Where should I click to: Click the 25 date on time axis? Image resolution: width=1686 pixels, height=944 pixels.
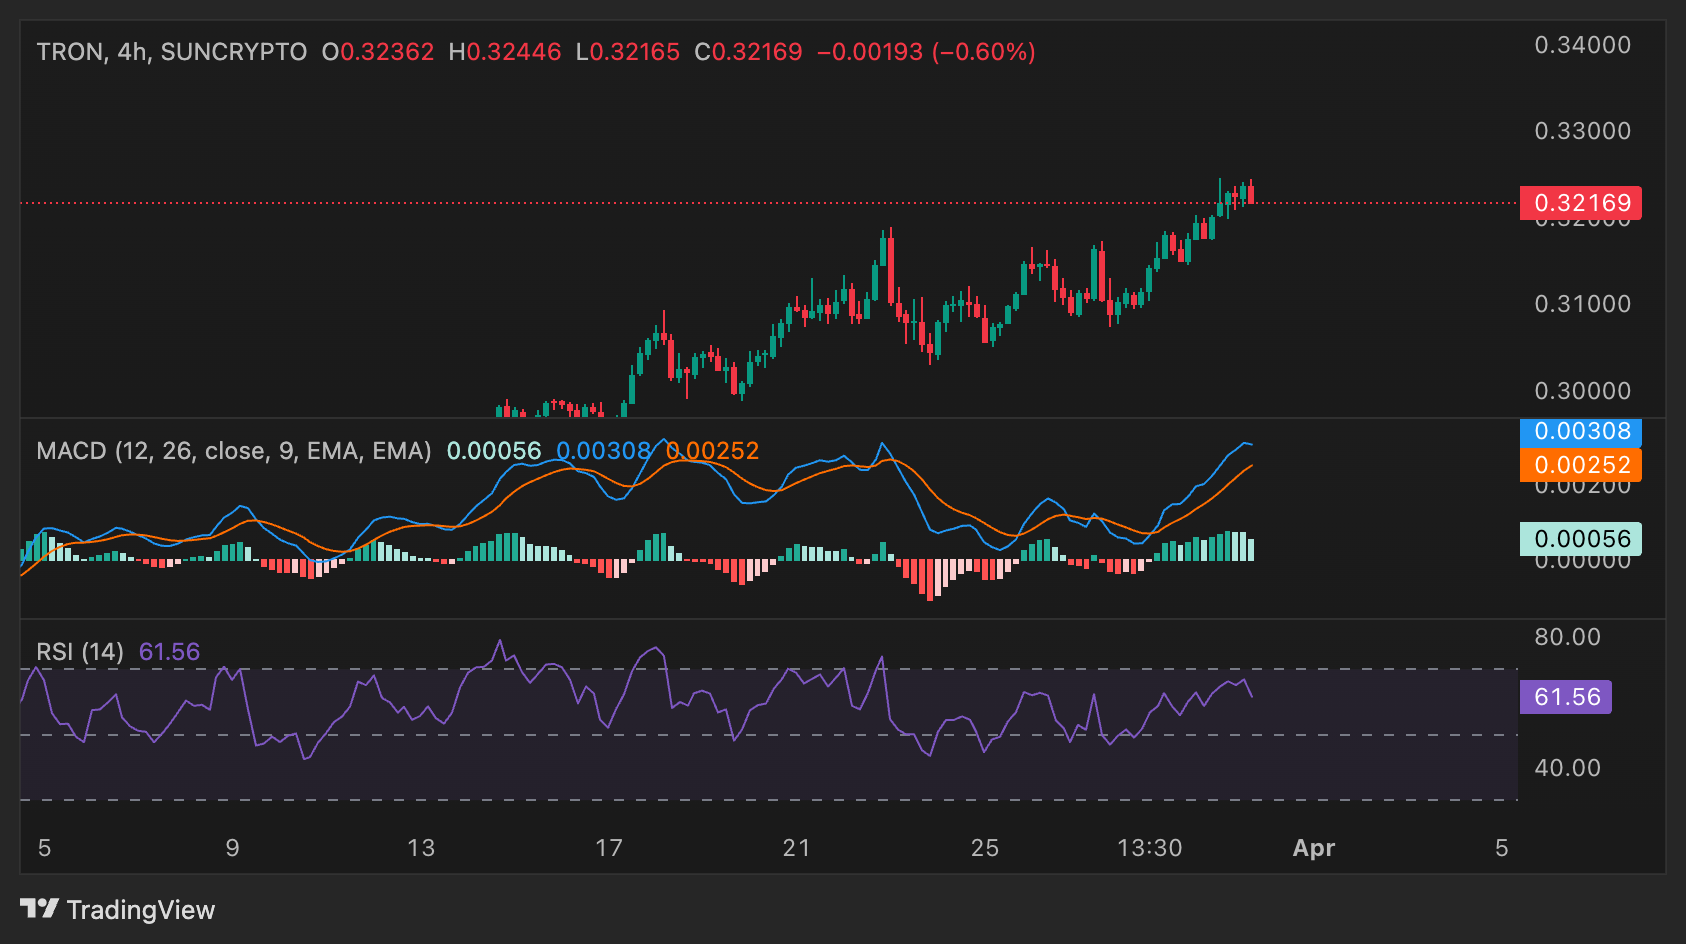[x=984, y=848]
